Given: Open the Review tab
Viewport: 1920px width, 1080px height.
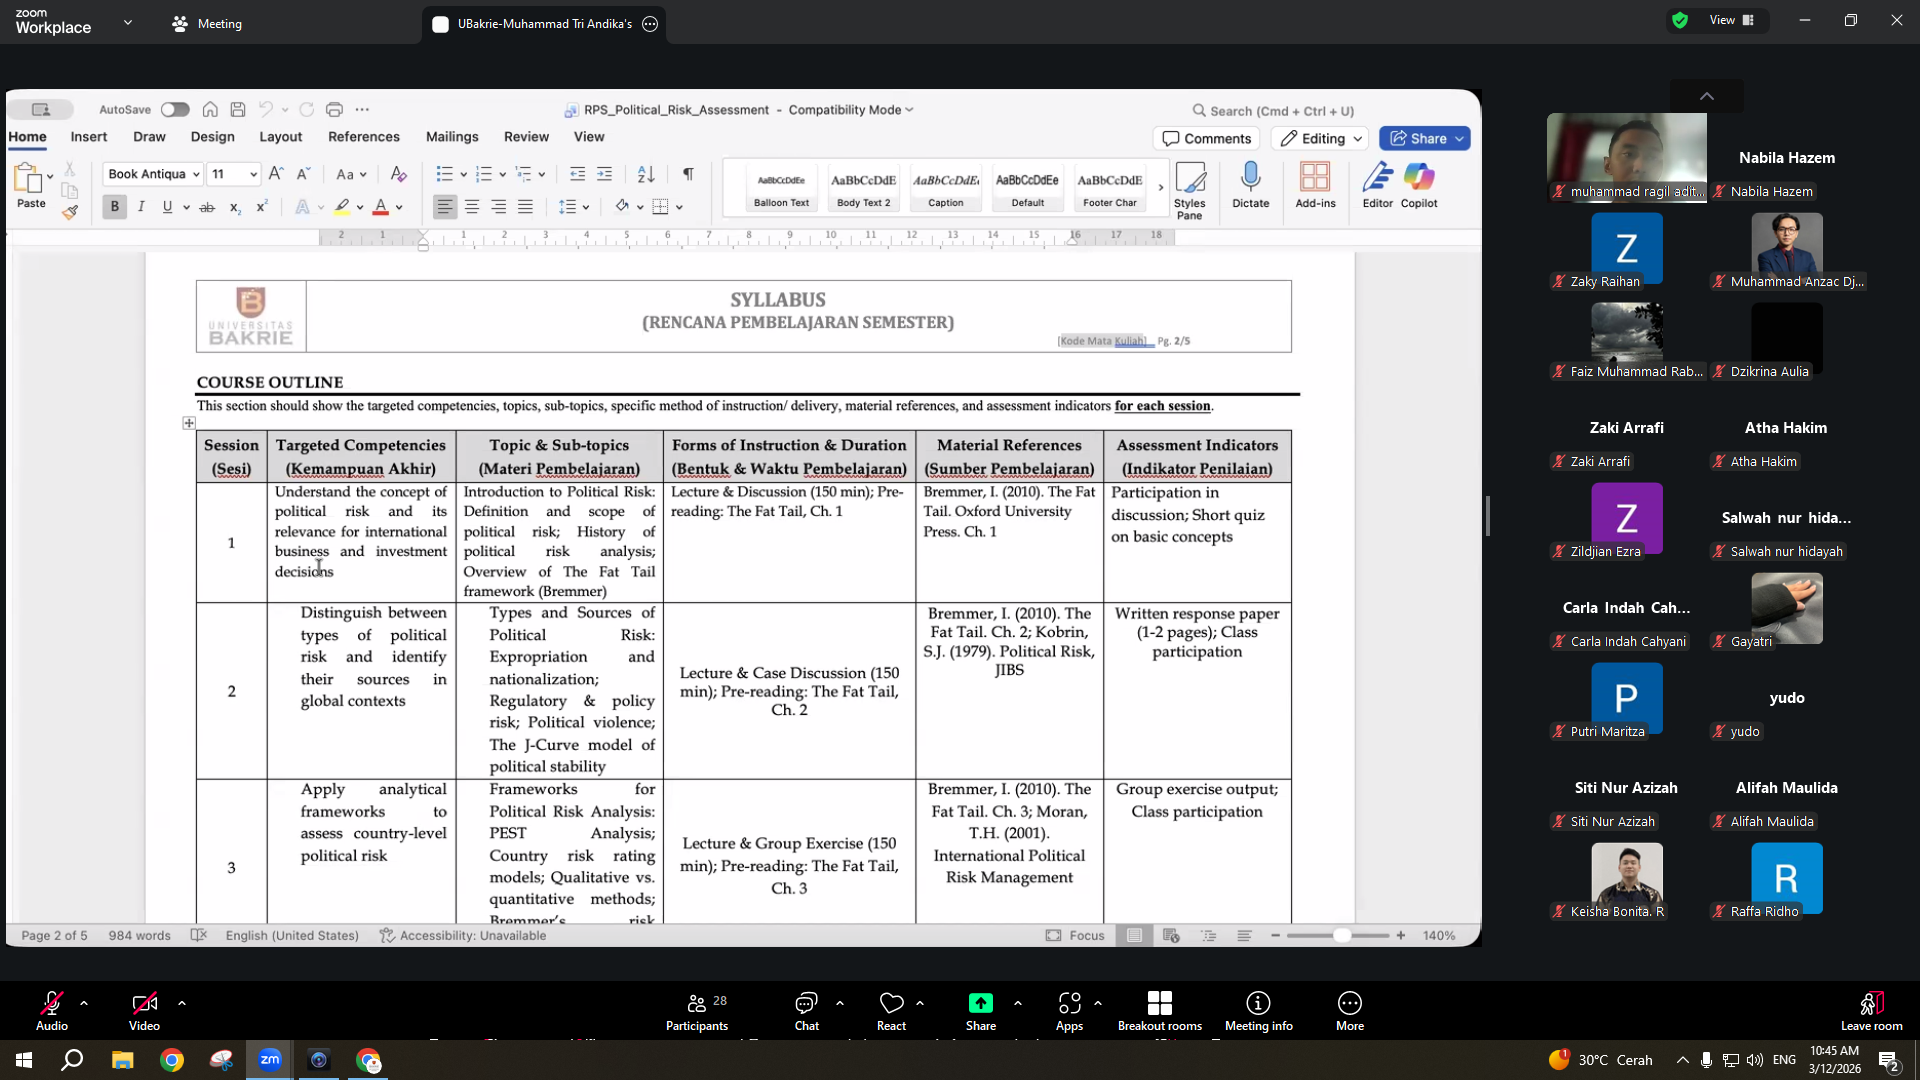Looking at the screenshot, I should pos(526,137).
